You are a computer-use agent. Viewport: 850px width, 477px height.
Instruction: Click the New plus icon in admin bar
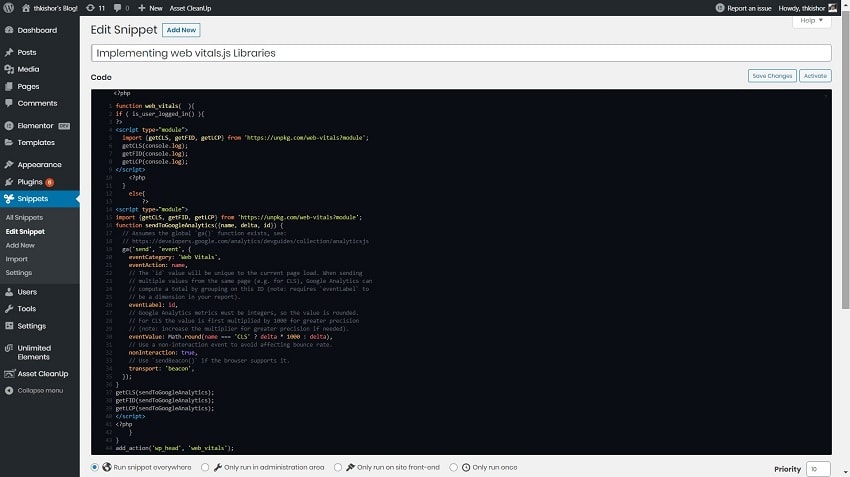click(141, 8)
